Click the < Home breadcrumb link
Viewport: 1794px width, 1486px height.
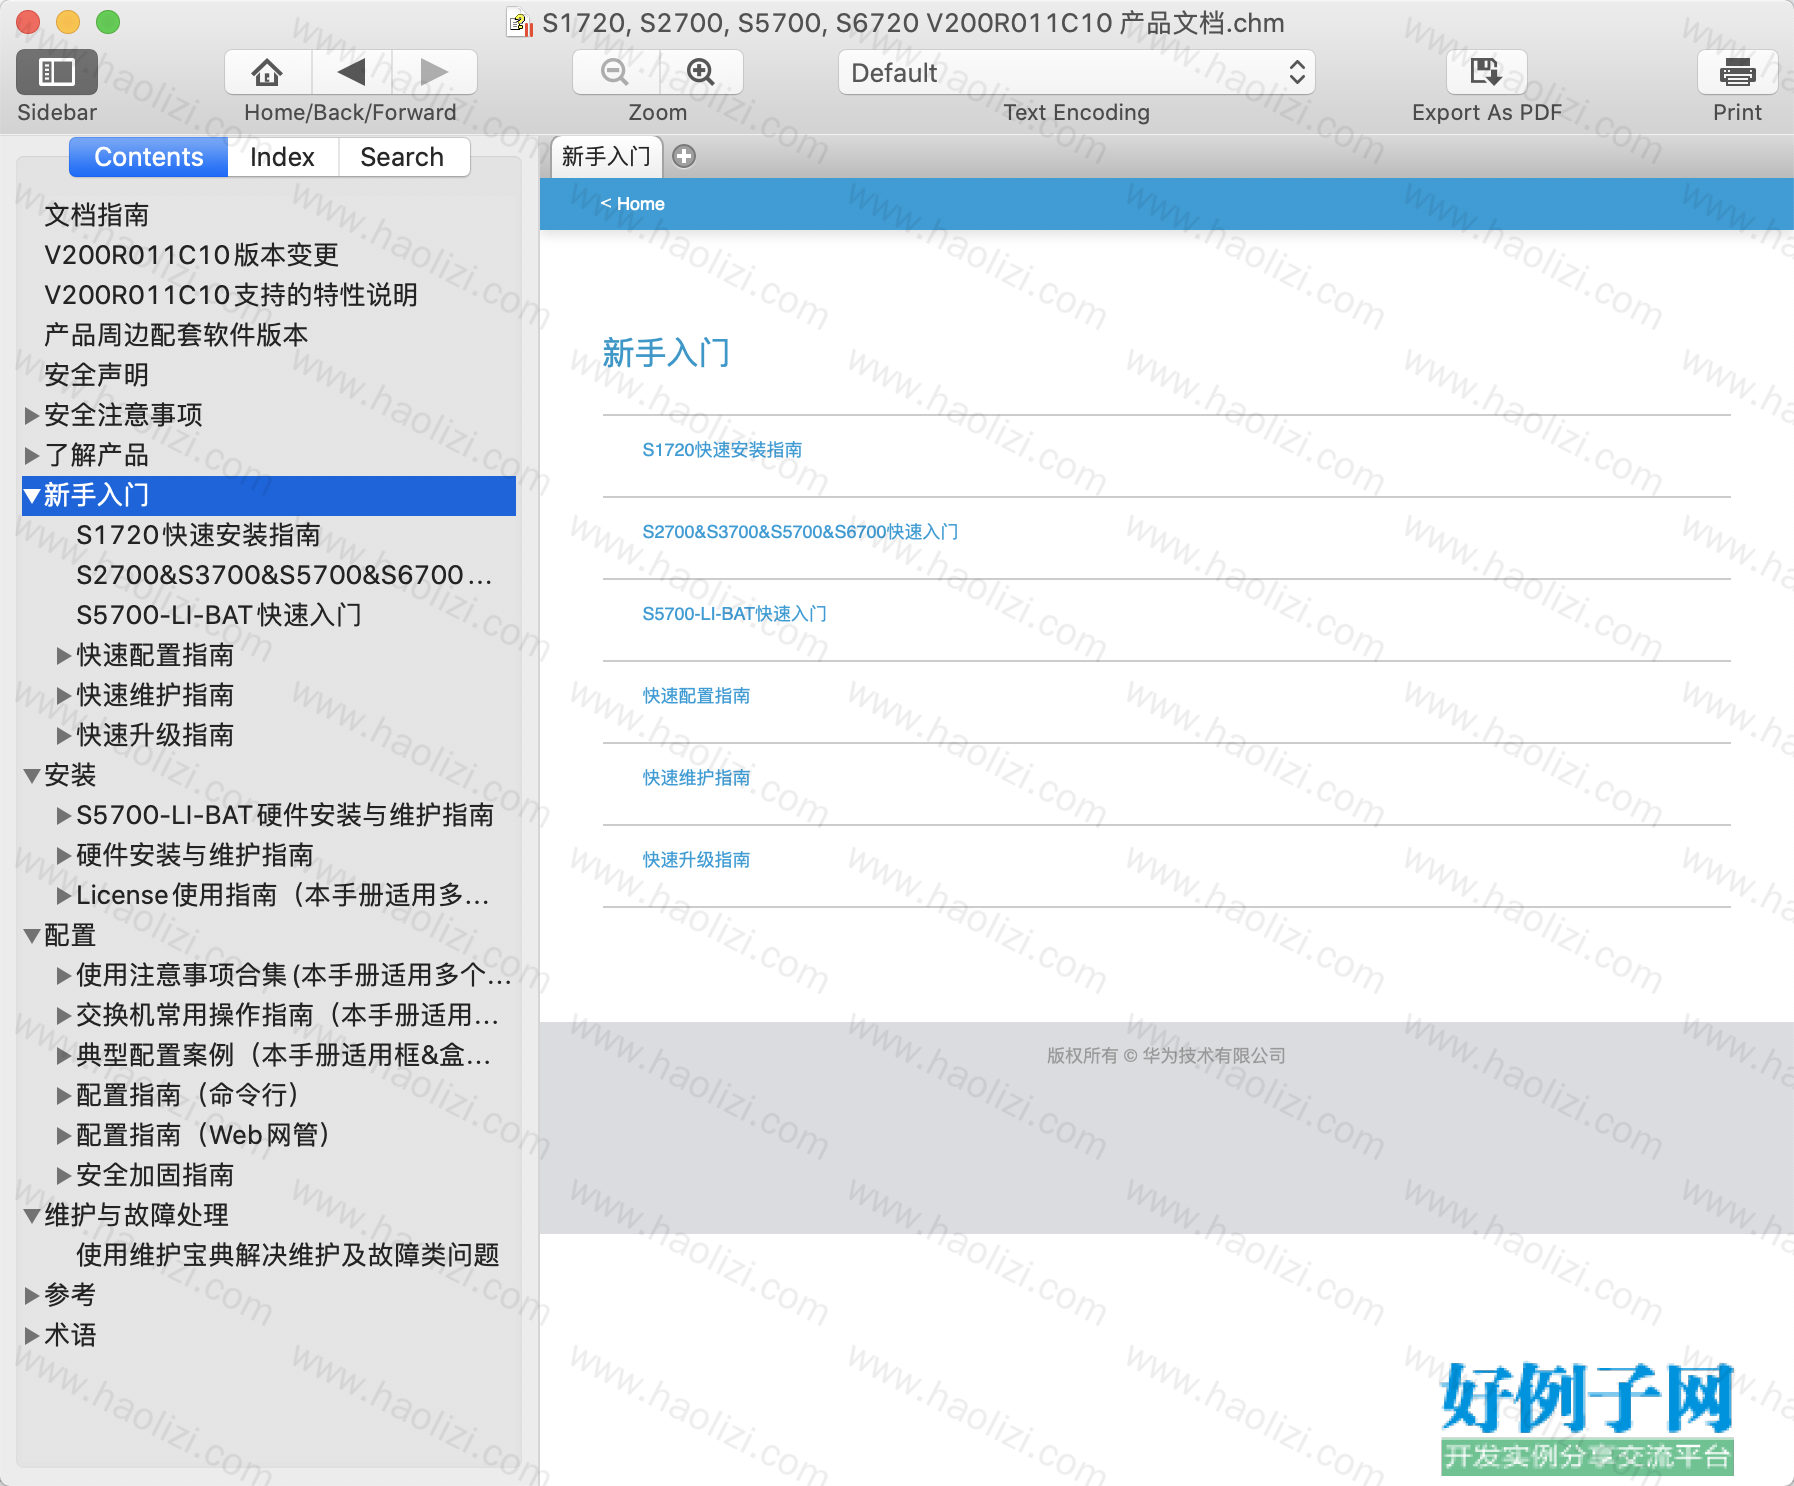[x=632, y=203]
